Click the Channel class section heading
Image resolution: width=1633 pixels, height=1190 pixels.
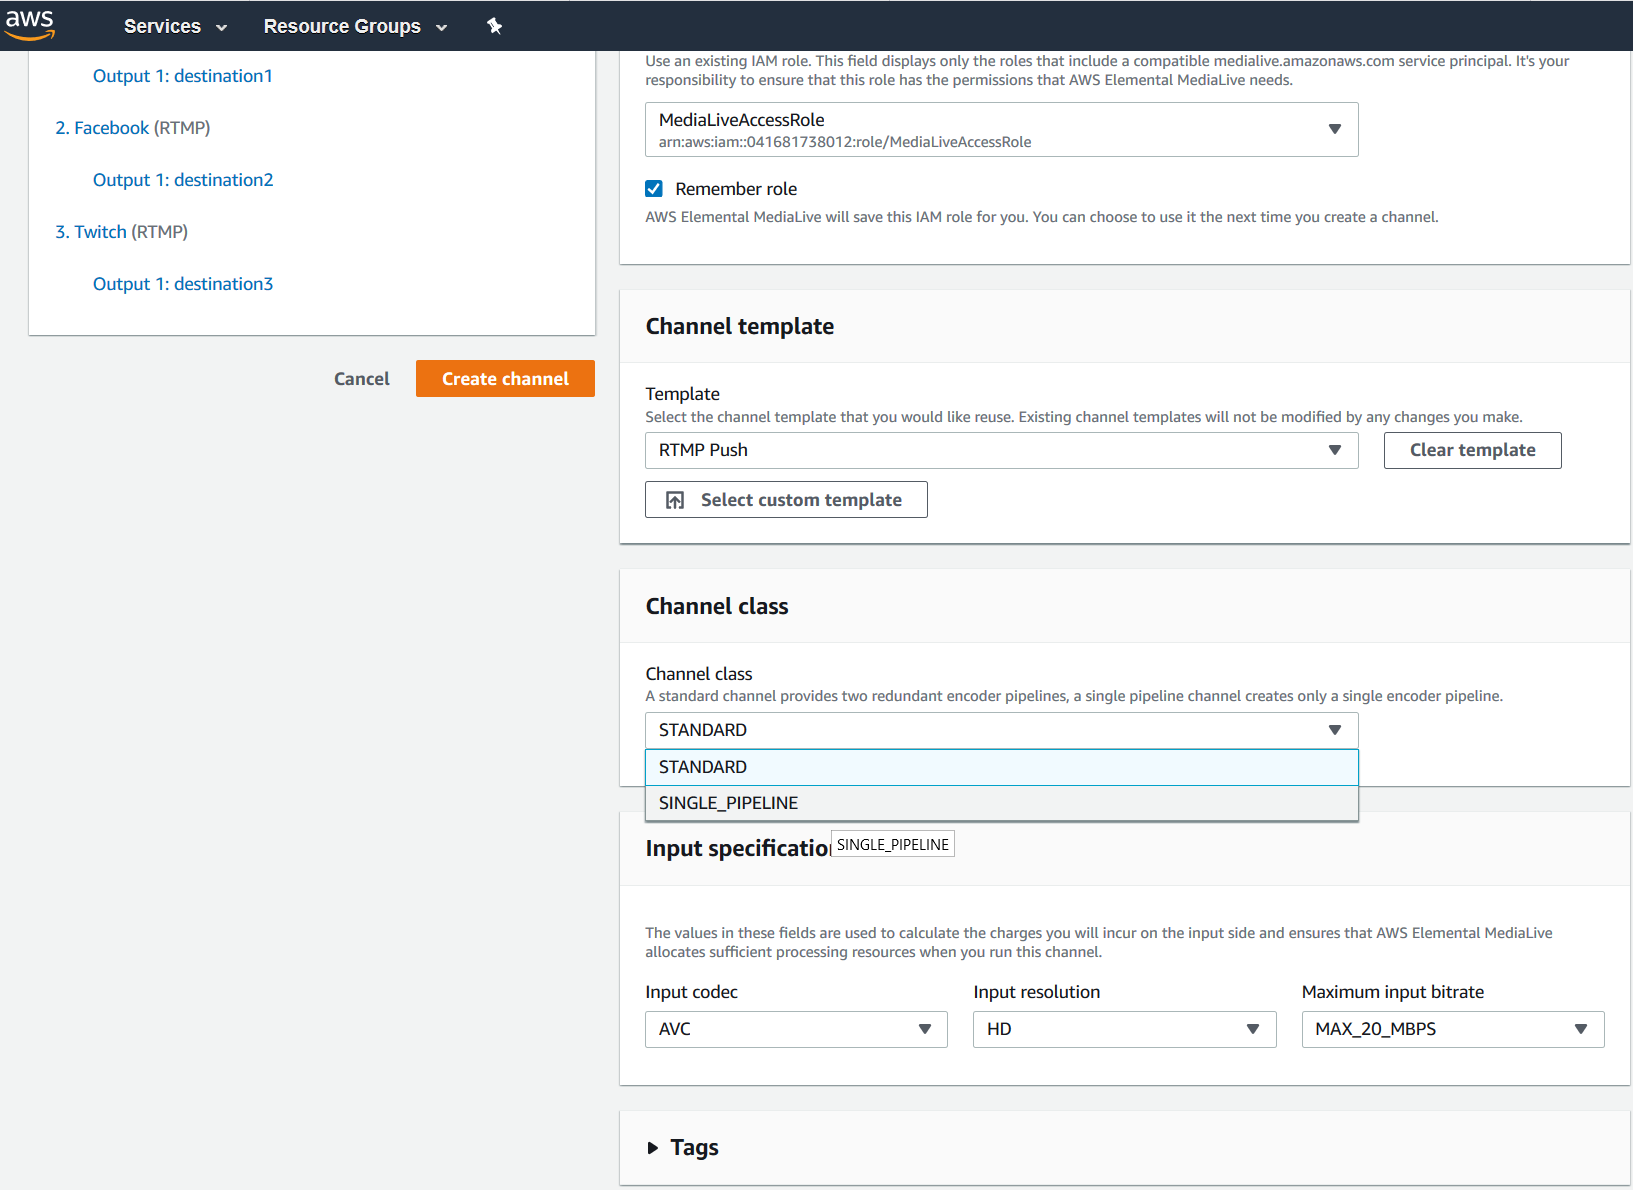click(x=717, y=606)
